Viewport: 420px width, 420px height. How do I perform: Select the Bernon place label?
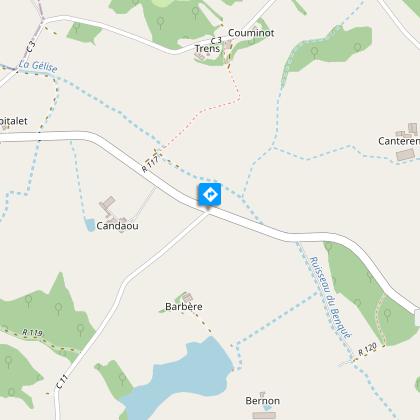coord(263,401)
